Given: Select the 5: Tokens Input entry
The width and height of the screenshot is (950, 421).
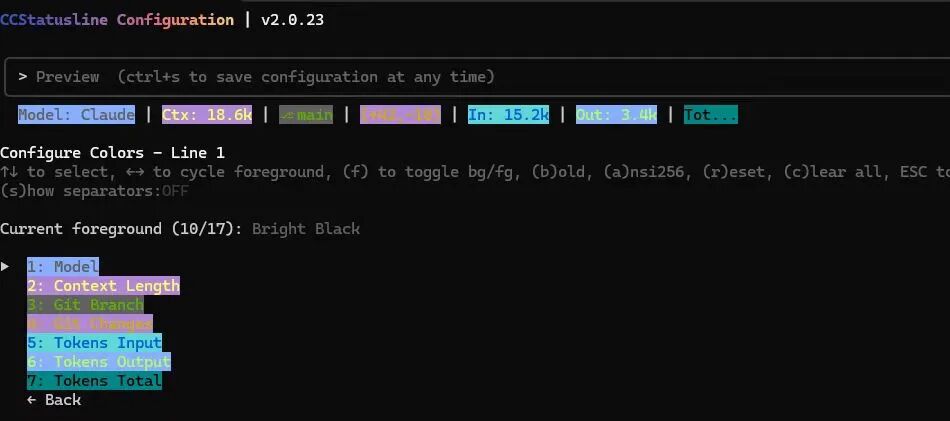Looking at the screenshot, I should (94, 343).
